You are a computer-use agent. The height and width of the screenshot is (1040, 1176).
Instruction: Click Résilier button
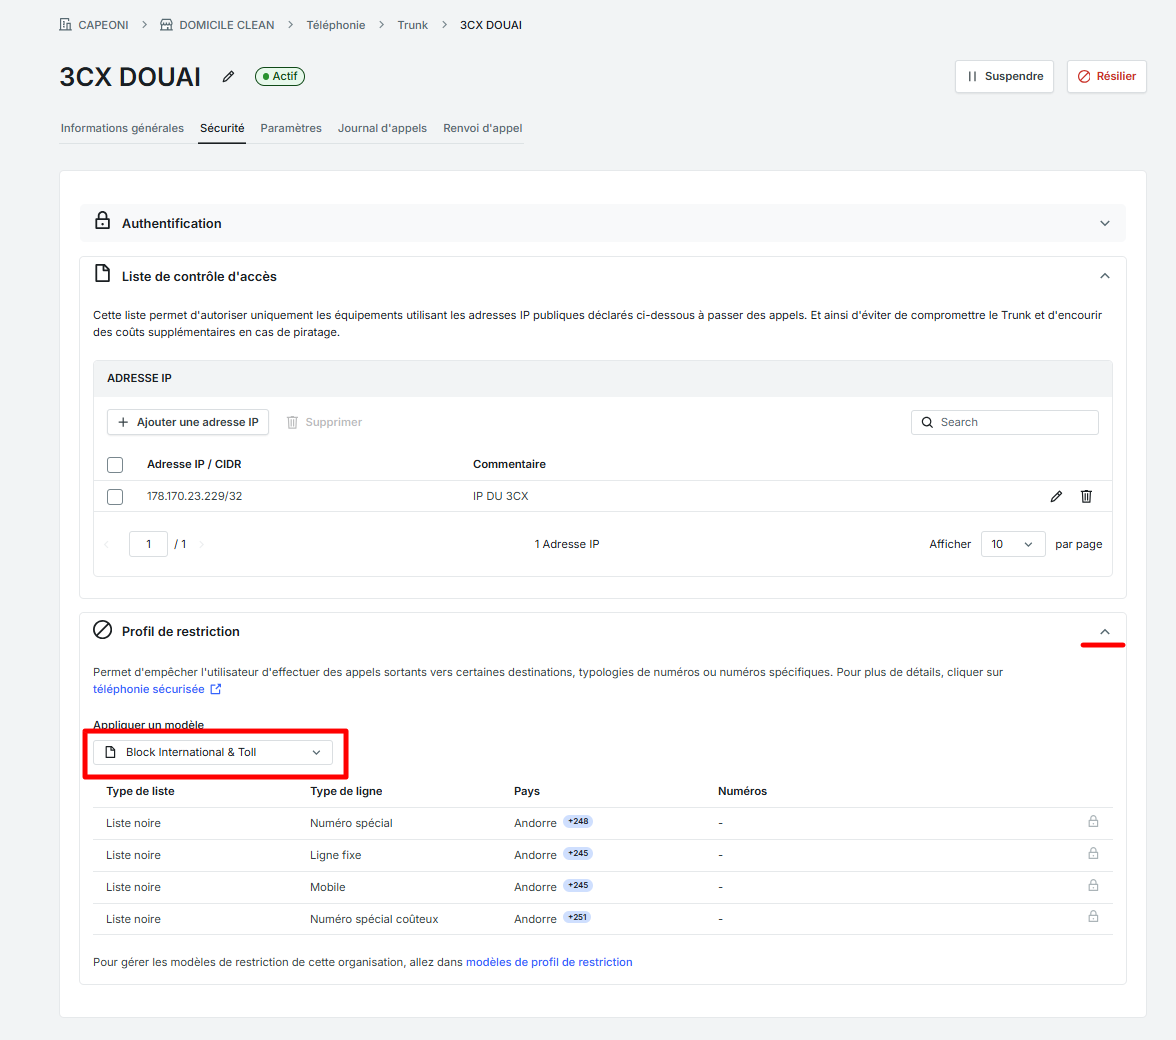coord(1106,76)
